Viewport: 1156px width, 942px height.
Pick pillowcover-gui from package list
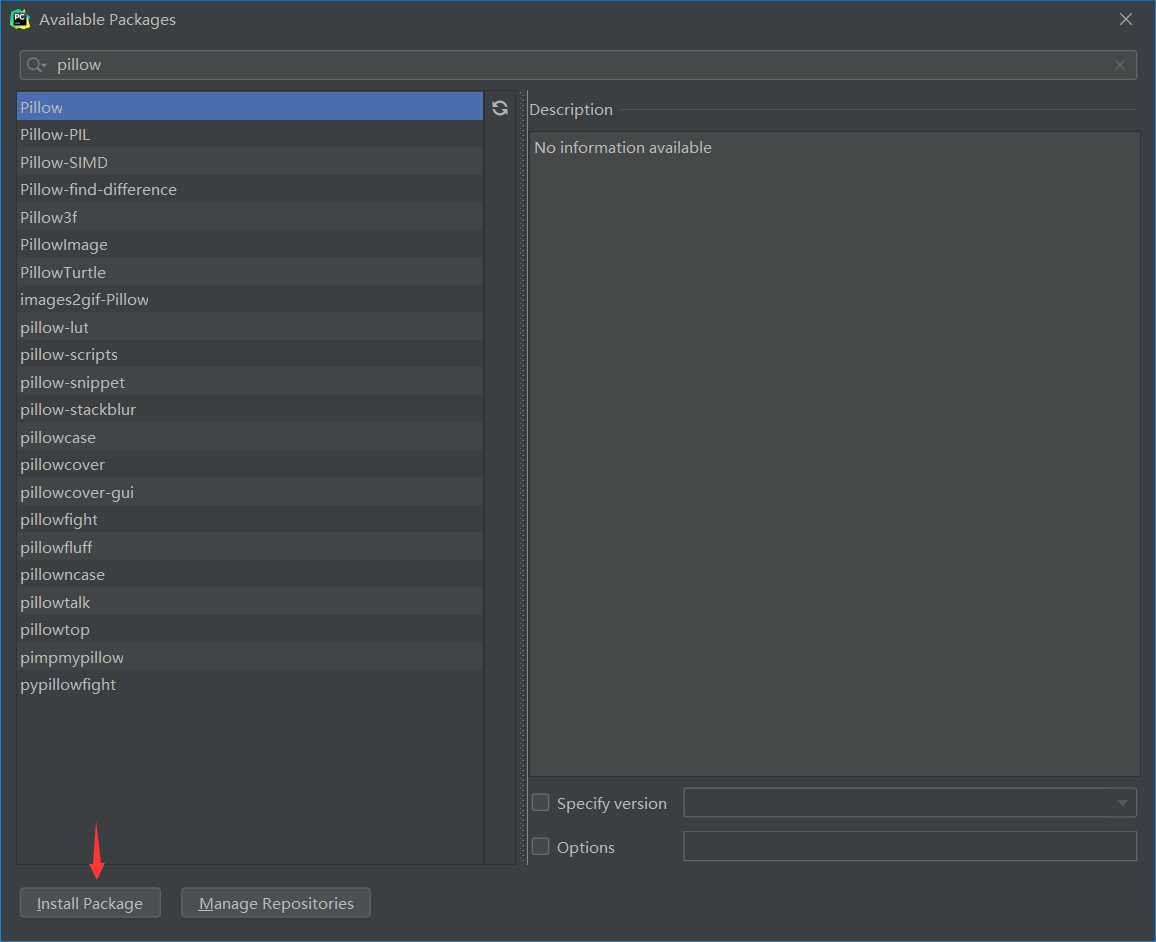coord(77,492)
